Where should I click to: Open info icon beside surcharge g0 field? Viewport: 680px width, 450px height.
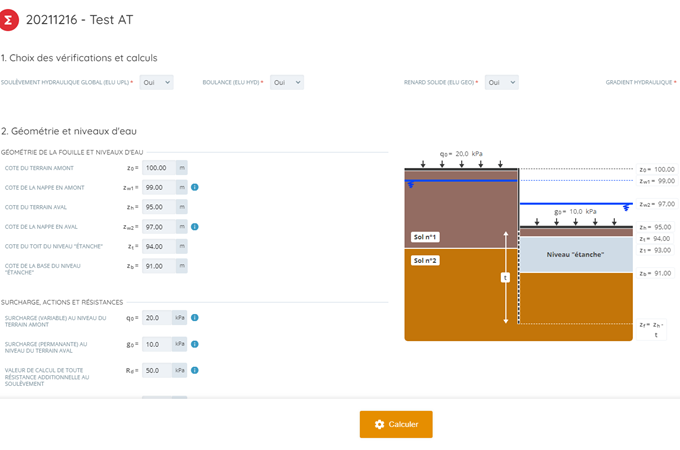point(195,344)
